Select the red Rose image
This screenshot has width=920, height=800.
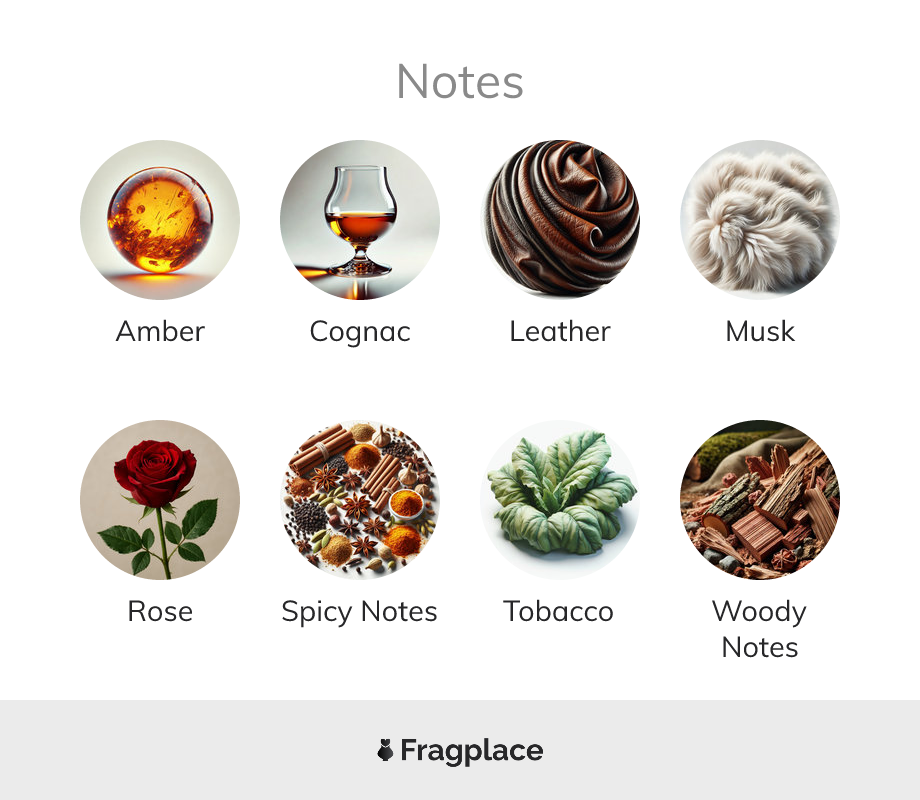(x=160, y=499)
